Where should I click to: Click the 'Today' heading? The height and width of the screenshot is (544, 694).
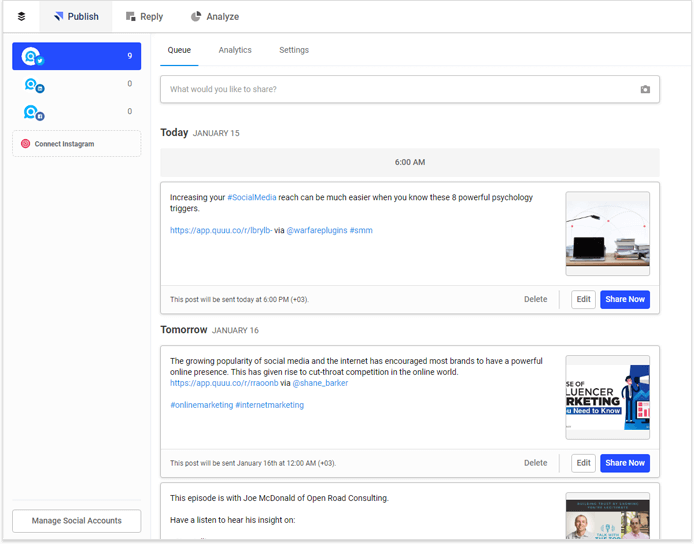click(174, 132)
